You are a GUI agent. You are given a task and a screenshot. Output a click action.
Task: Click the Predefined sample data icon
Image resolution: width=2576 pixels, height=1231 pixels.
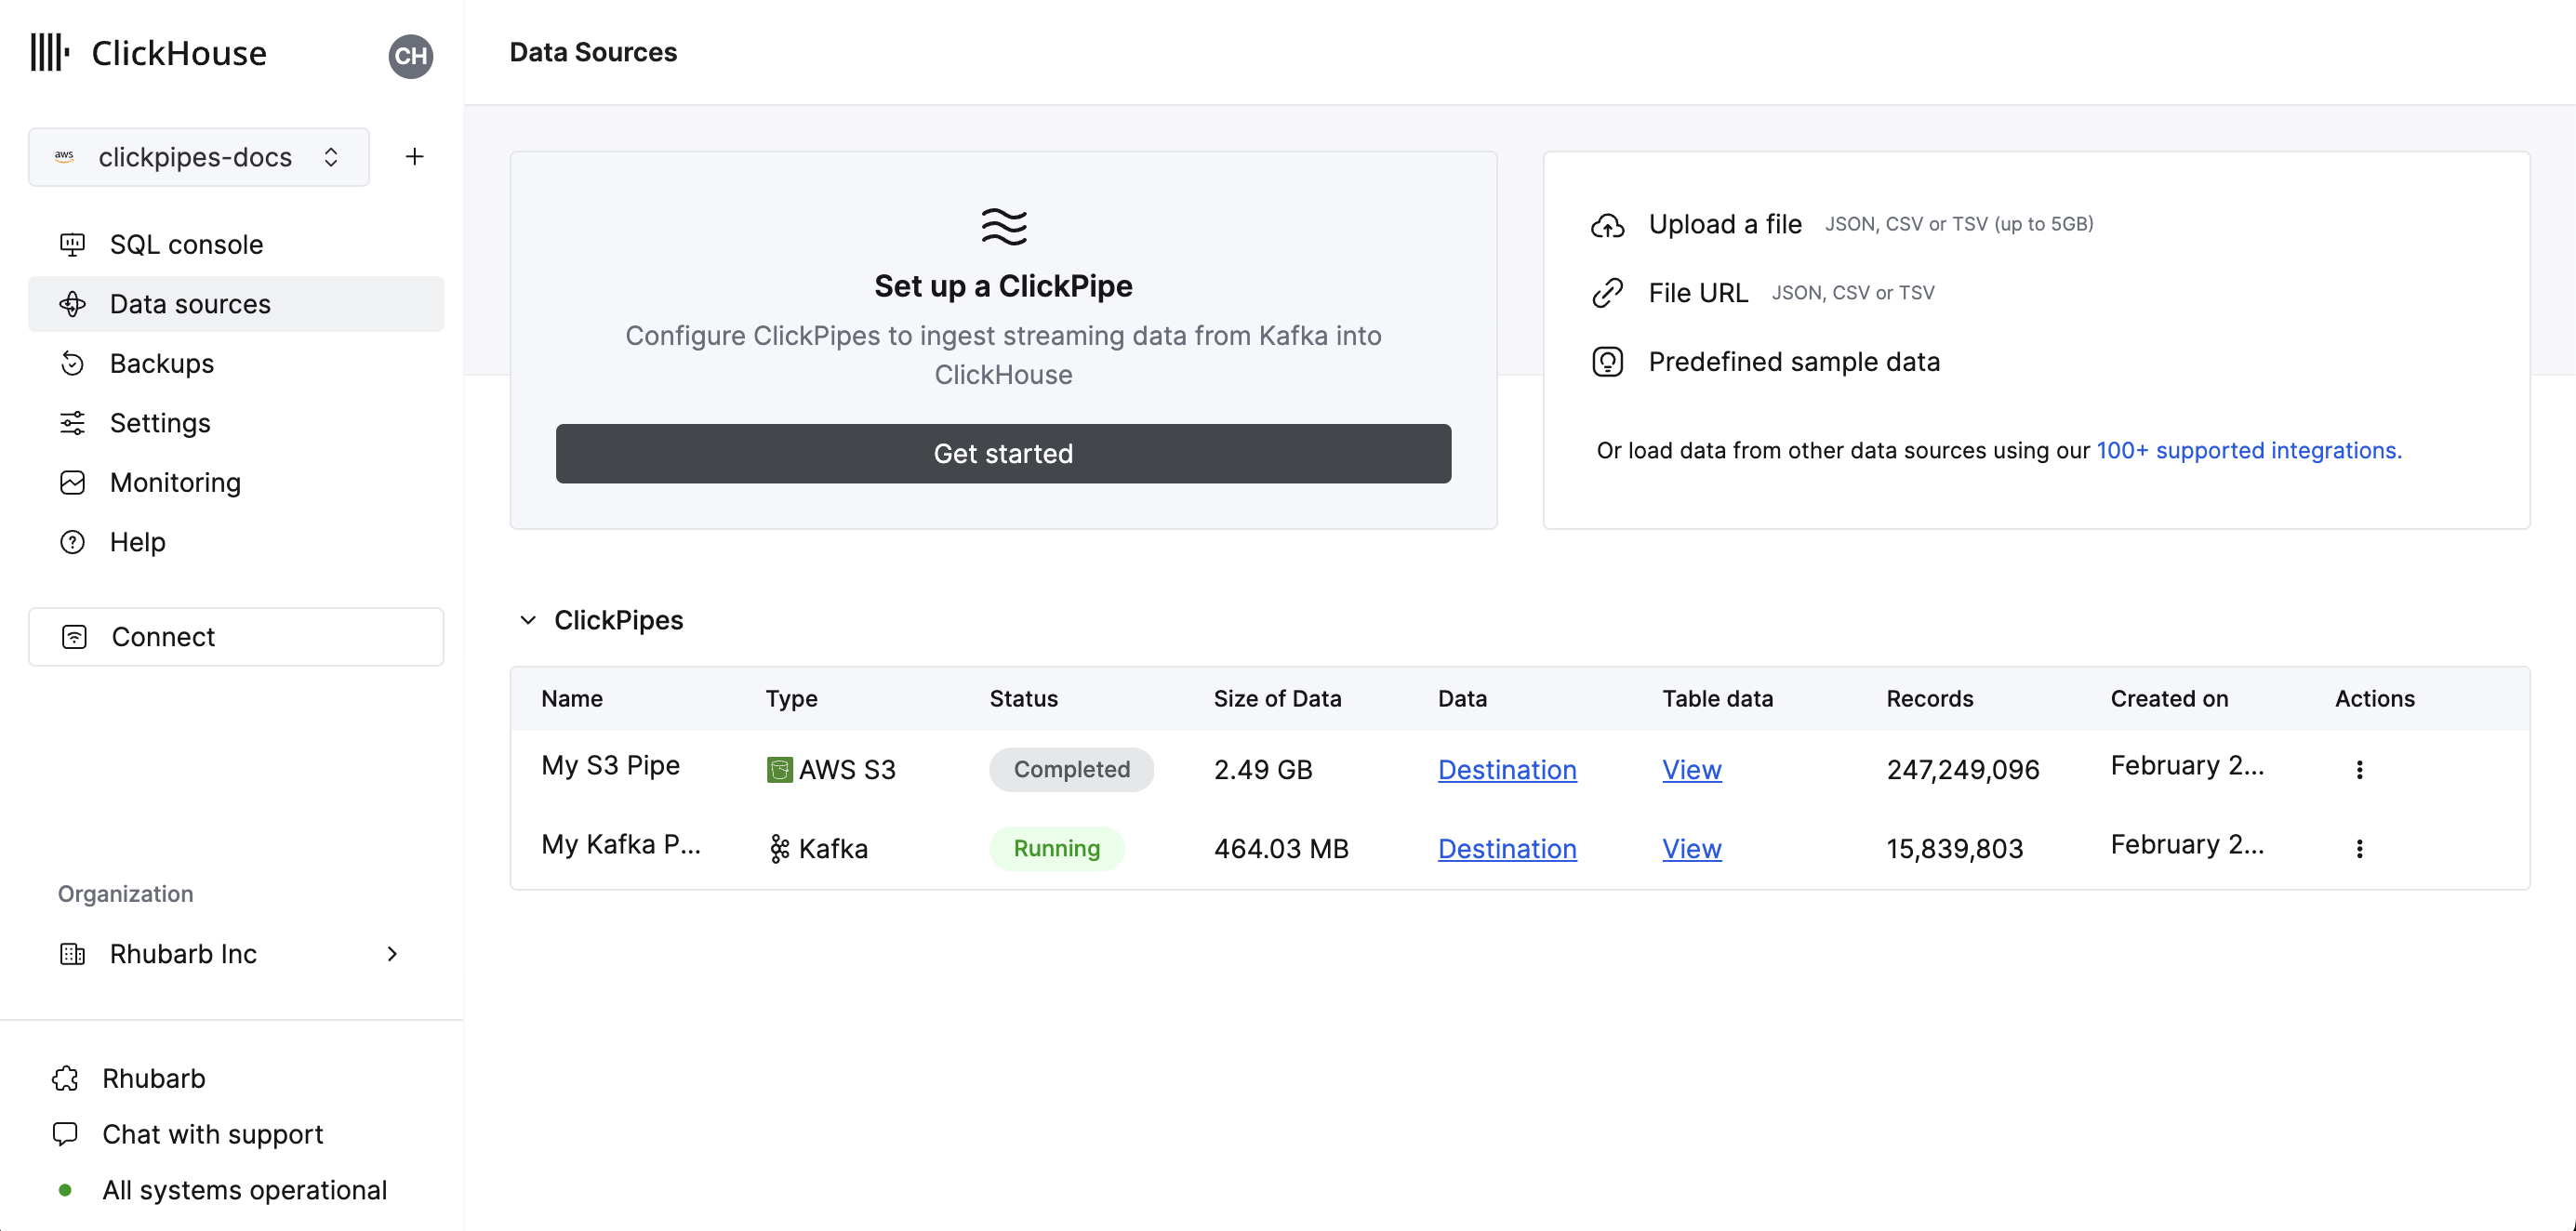[1607, 362]
